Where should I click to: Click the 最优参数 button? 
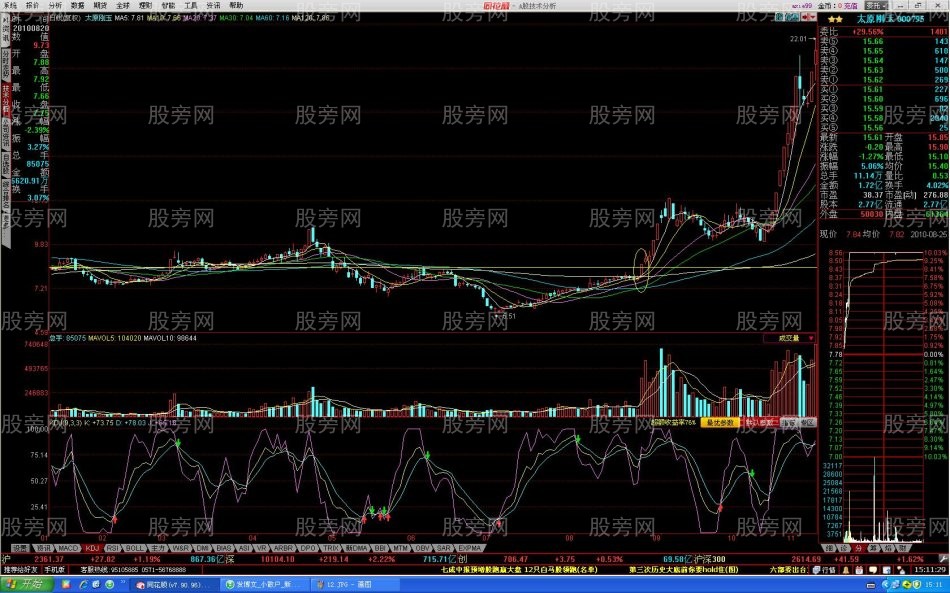(x=720, y=422)
